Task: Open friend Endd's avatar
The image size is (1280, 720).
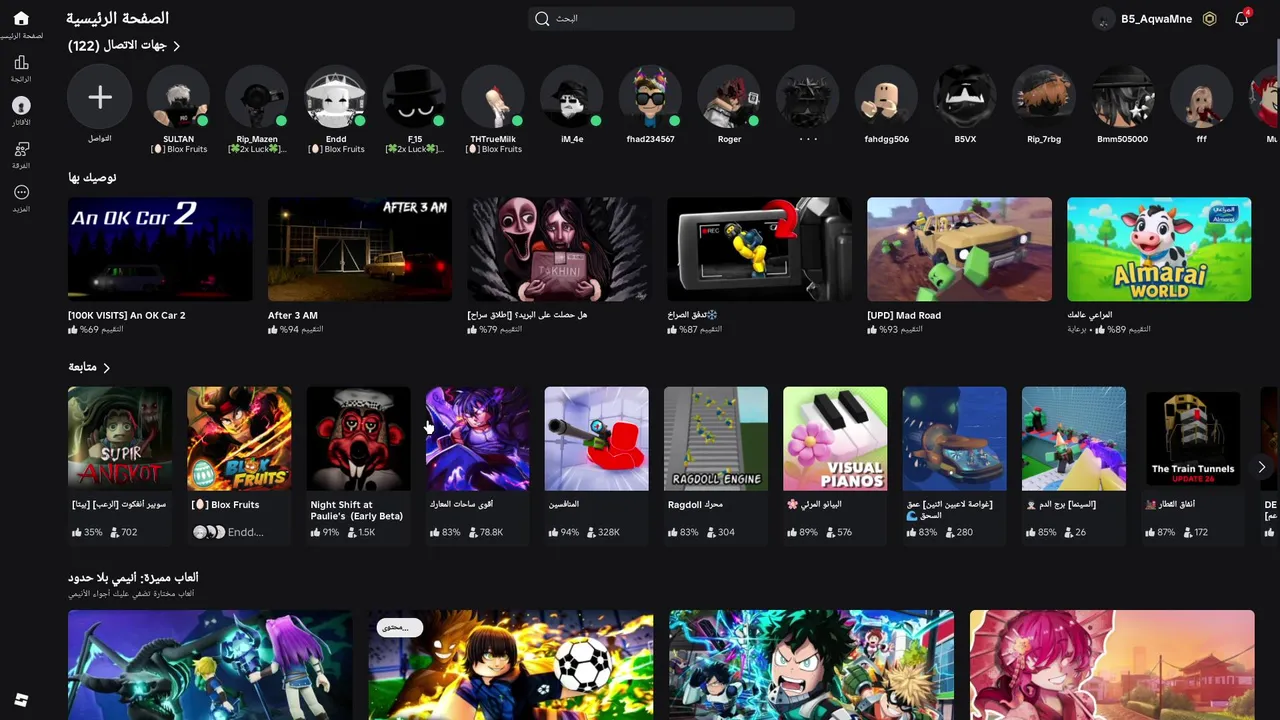Action: pos(336,97)
